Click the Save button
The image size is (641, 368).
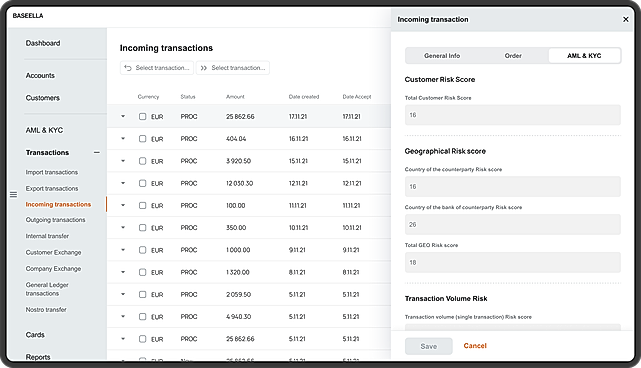(x=429, y=346)
